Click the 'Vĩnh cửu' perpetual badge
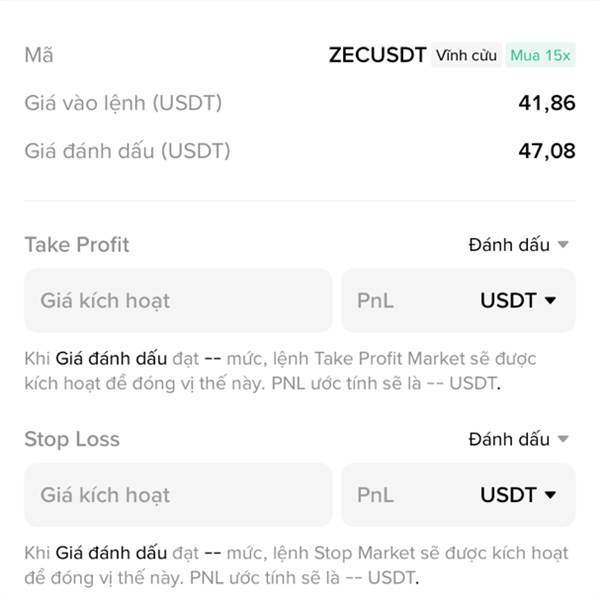Viewport: 600px width, 600px height. 466,55
